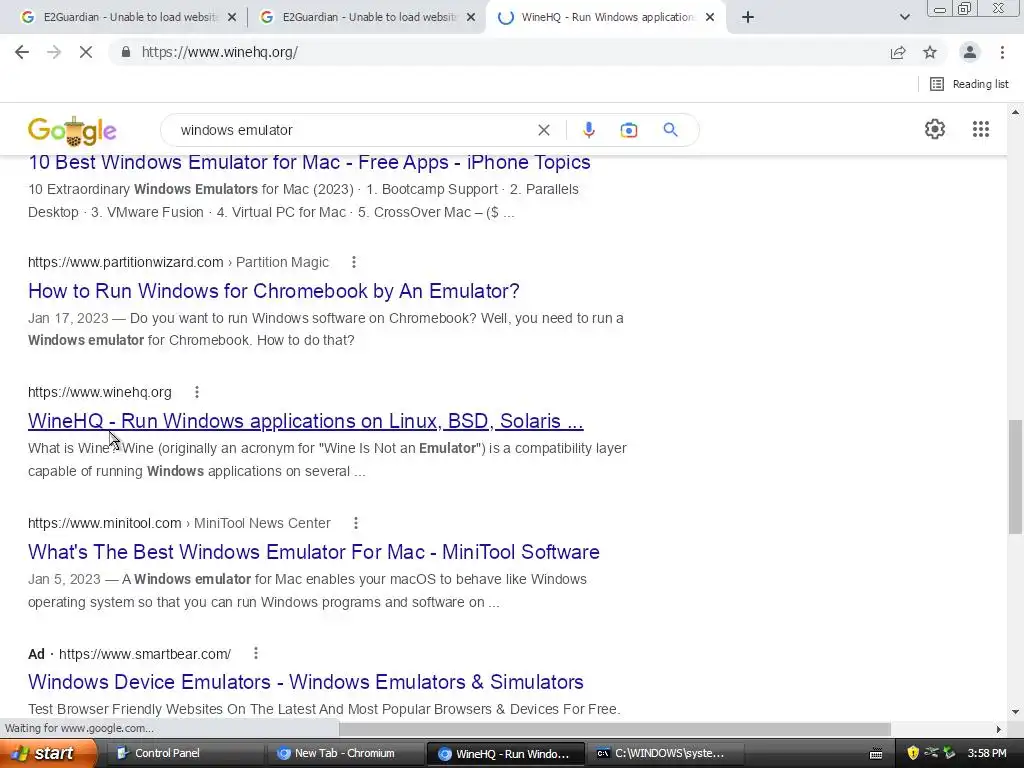
Task: Start voice search with microphone icon
Action: click(x=589, y=130)
